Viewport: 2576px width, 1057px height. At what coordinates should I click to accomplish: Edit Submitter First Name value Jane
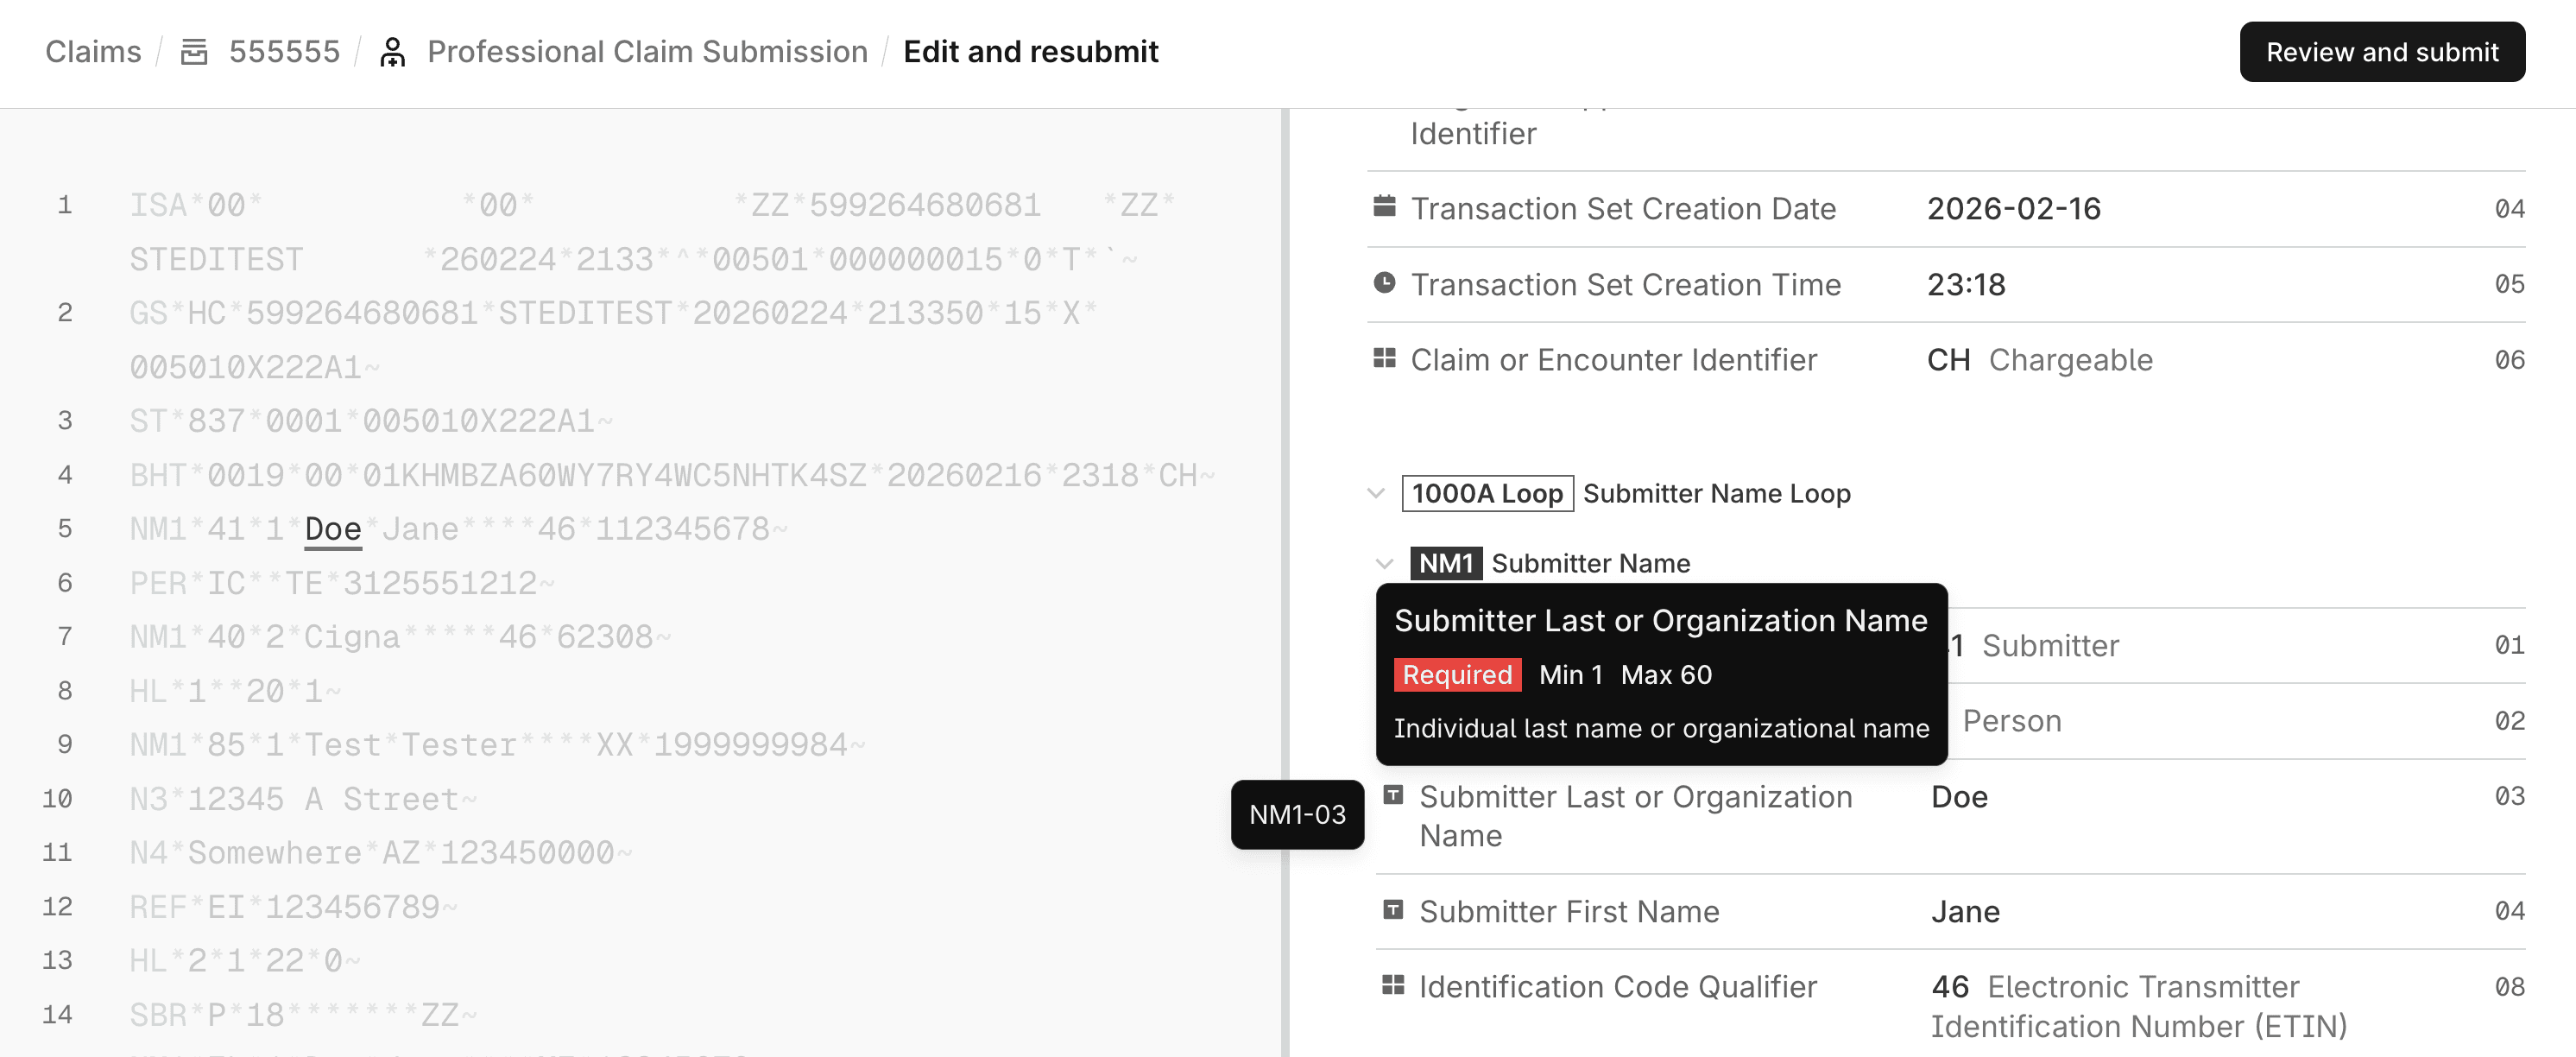pyautogui.click(x=1965, y=912)
